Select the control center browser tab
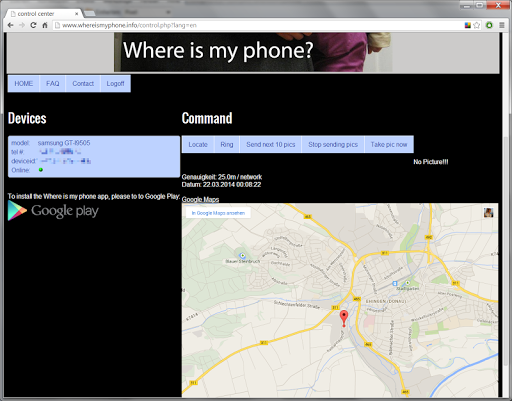 pos(43,14)
